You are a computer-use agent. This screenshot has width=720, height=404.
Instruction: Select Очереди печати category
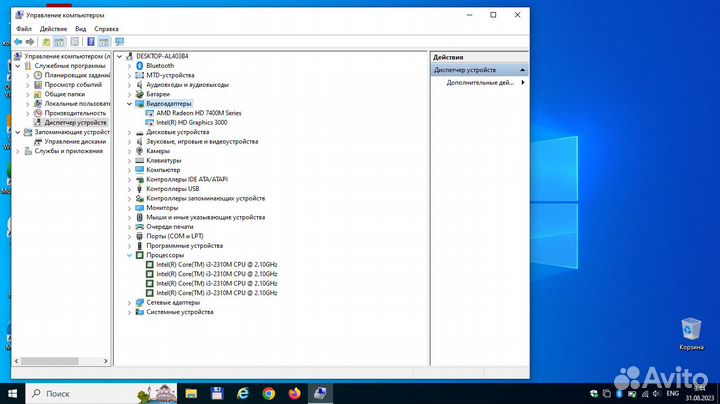170,227
